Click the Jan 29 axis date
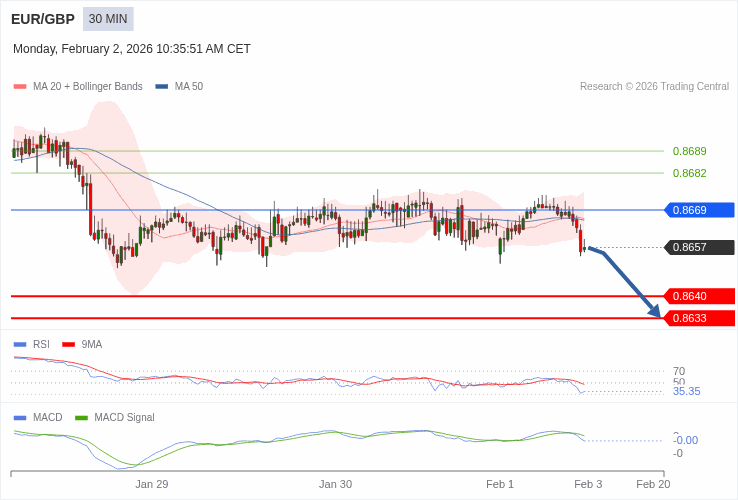Image resolution: width=738 pixels, height=500 pixels. coord(152,484)
